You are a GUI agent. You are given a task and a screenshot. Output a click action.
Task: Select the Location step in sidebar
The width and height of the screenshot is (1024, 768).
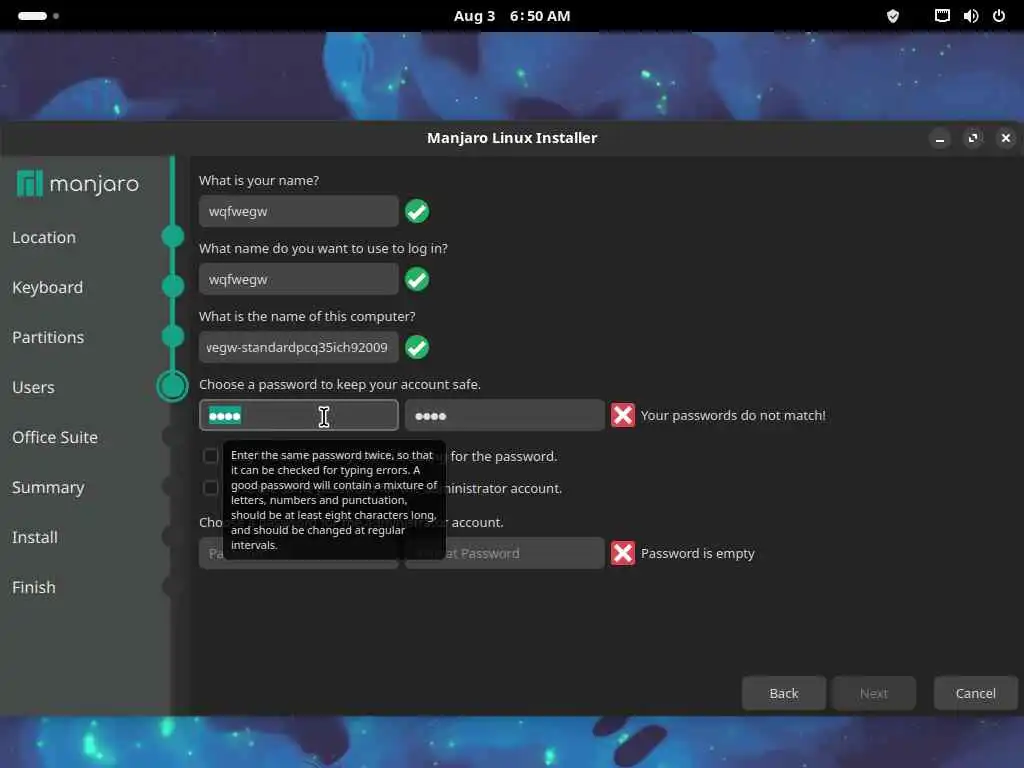(44, 237)
